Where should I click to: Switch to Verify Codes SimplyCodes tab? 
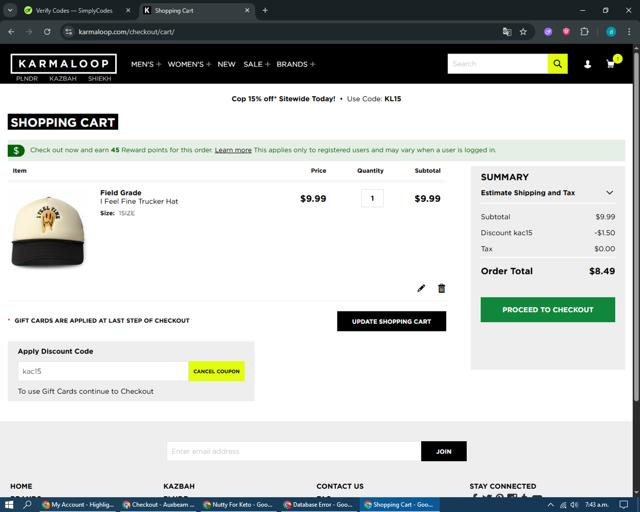(73, 11)
